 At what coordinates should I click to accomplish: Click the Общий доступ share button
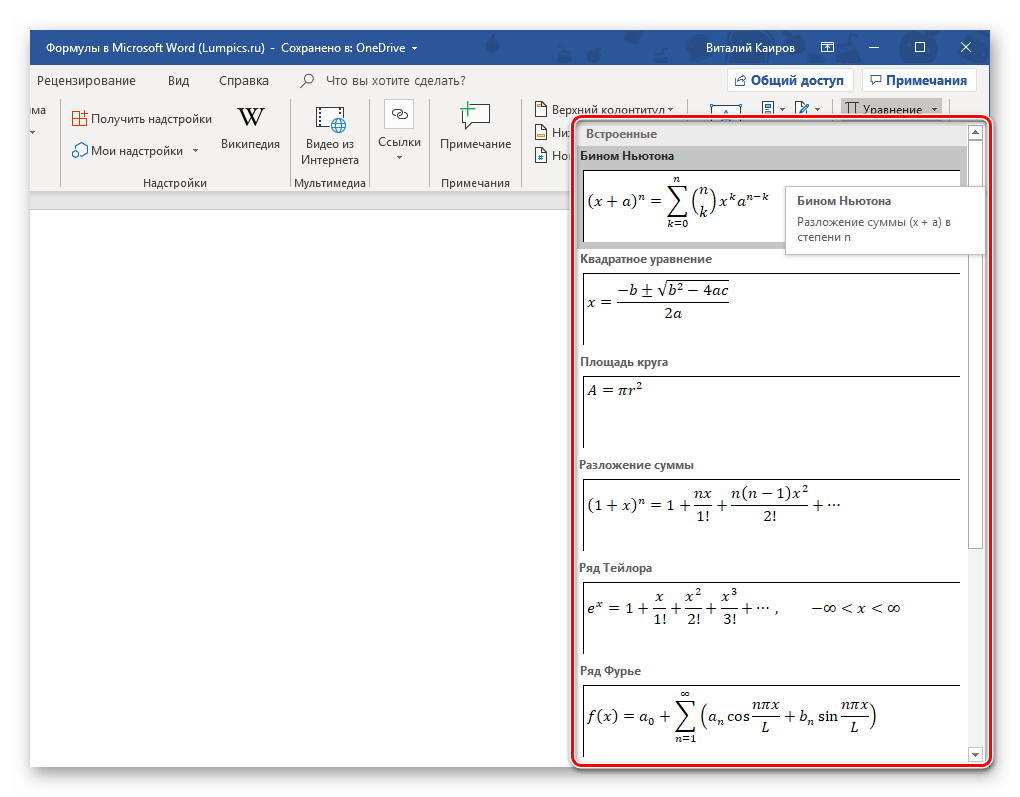(x=789, y=81)
